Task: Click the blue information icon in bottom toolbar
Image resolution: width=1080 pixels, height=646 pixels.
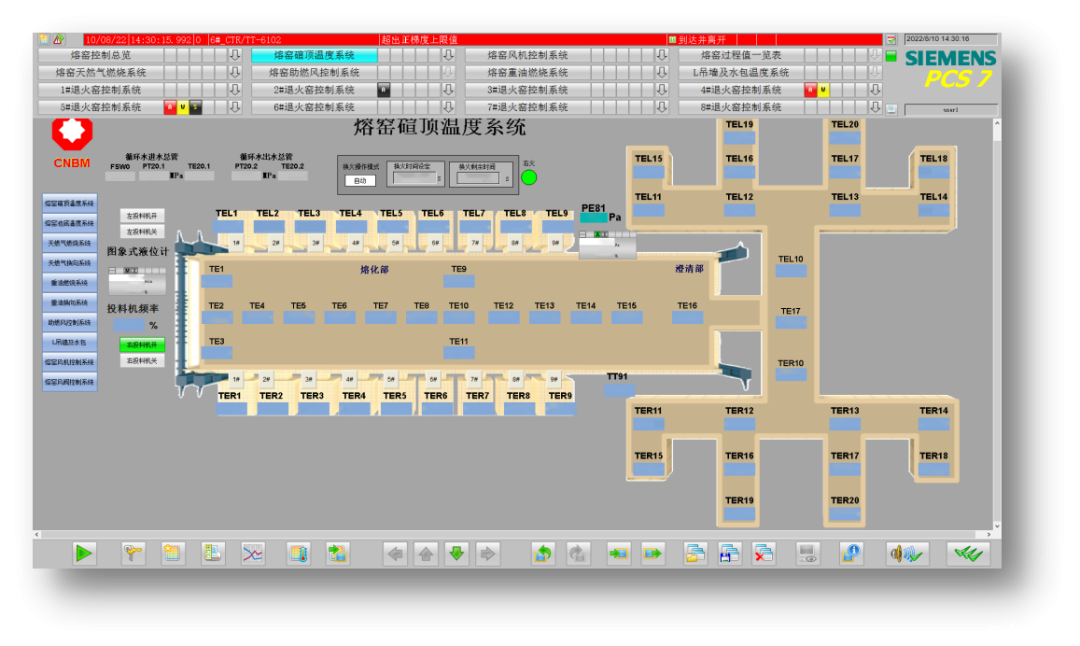Action: 851,552
